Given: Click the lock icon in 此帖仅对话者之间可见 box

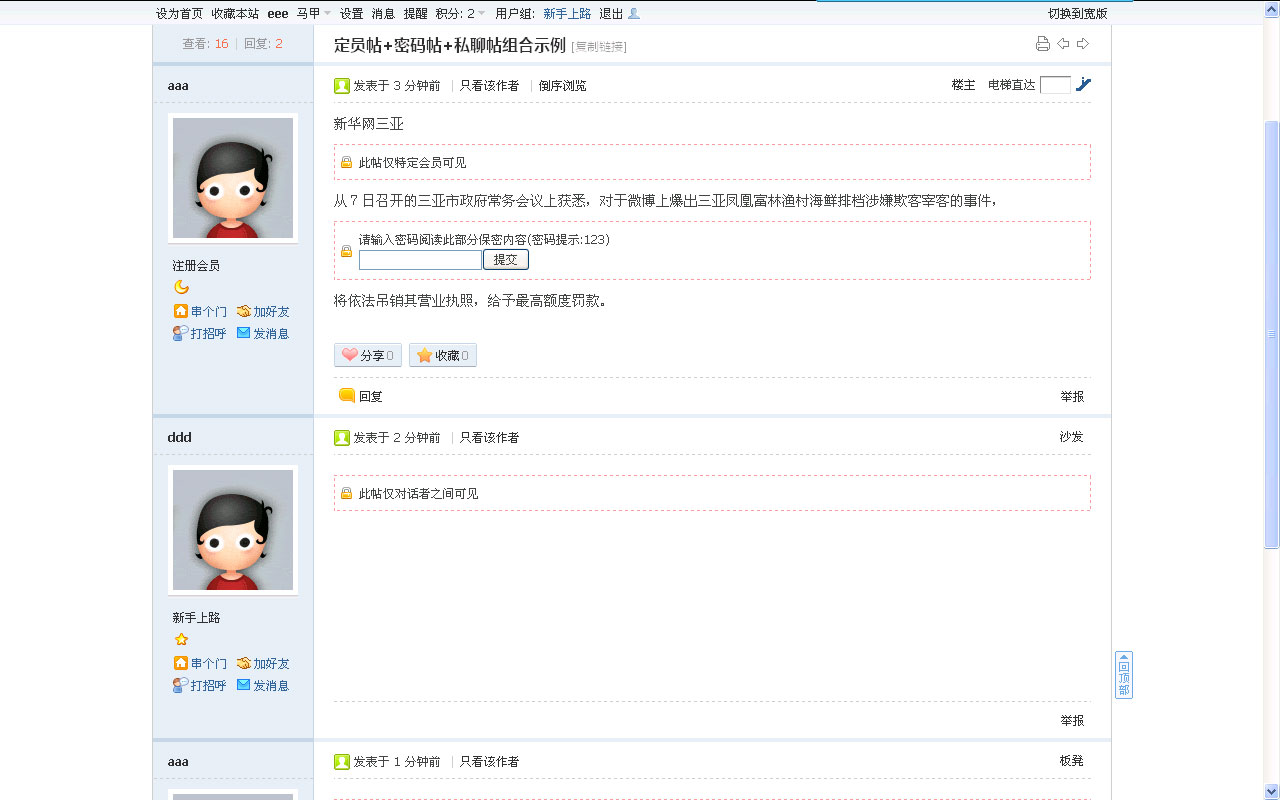Looking at the screenshot, I should (347, 493).
